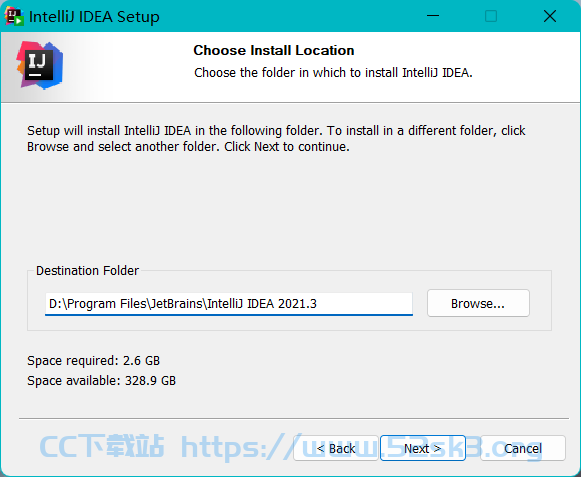
Task: Click the greyed-out maximize window icon
Action: tap(491, 16)
